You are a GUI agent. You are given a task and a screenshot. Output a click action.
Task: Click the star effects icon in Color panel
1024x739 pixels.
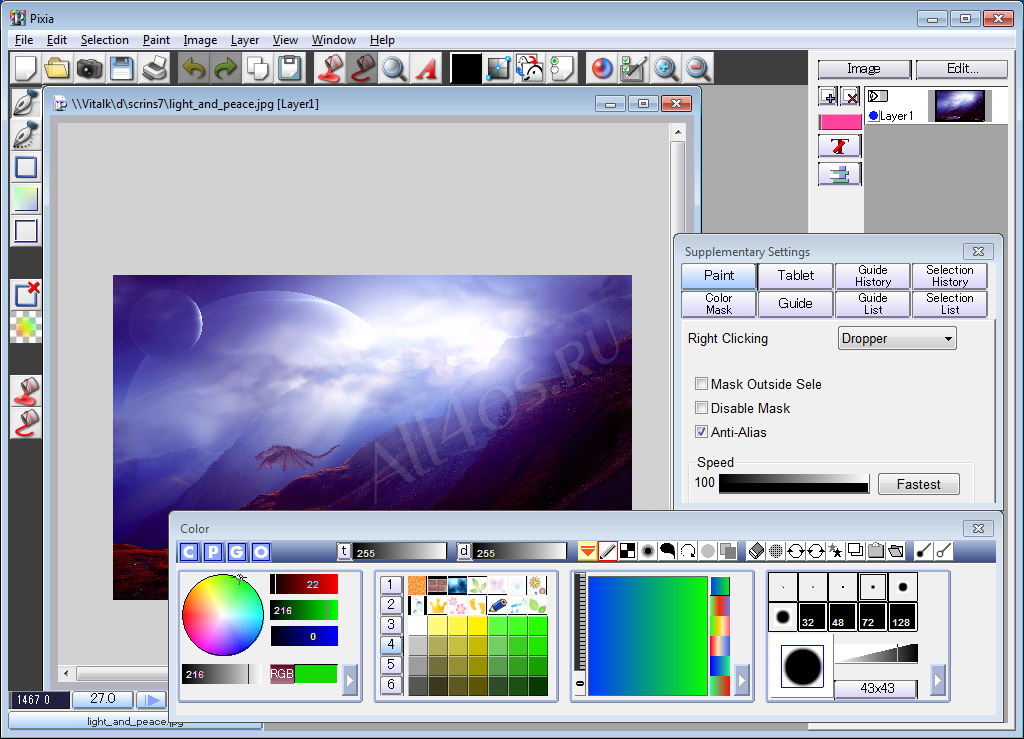coord(835,551)
